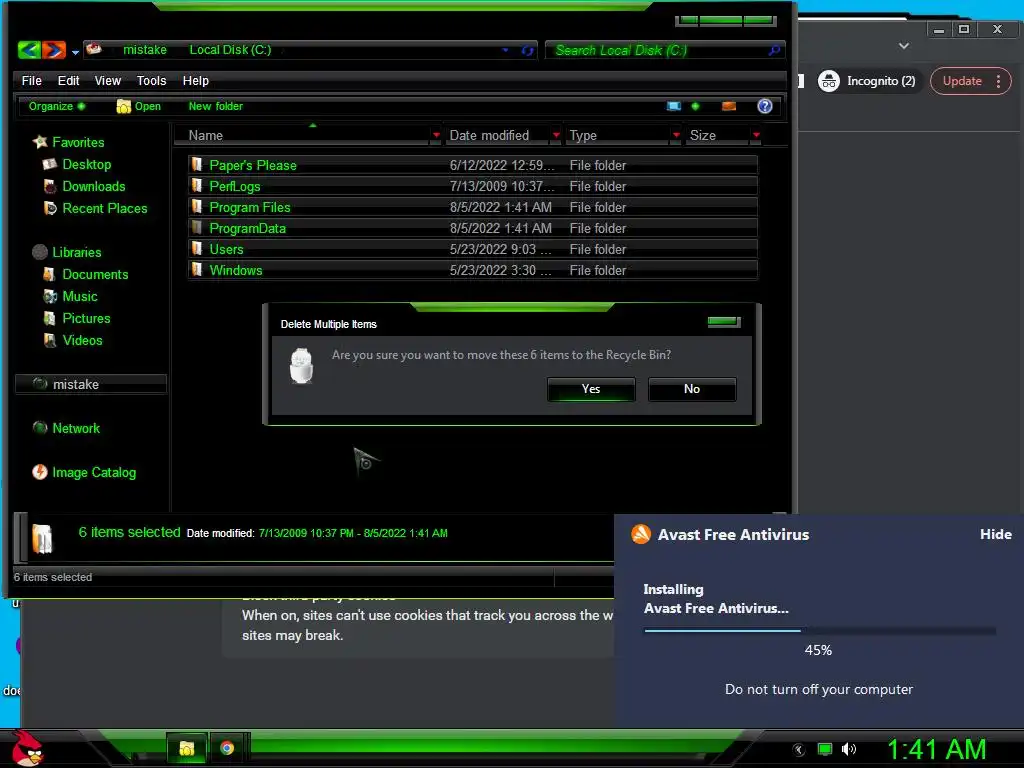This screenshot has height=768, width=1024.
Task: Select the Program Files folder icon
Action: click(197, 206)
